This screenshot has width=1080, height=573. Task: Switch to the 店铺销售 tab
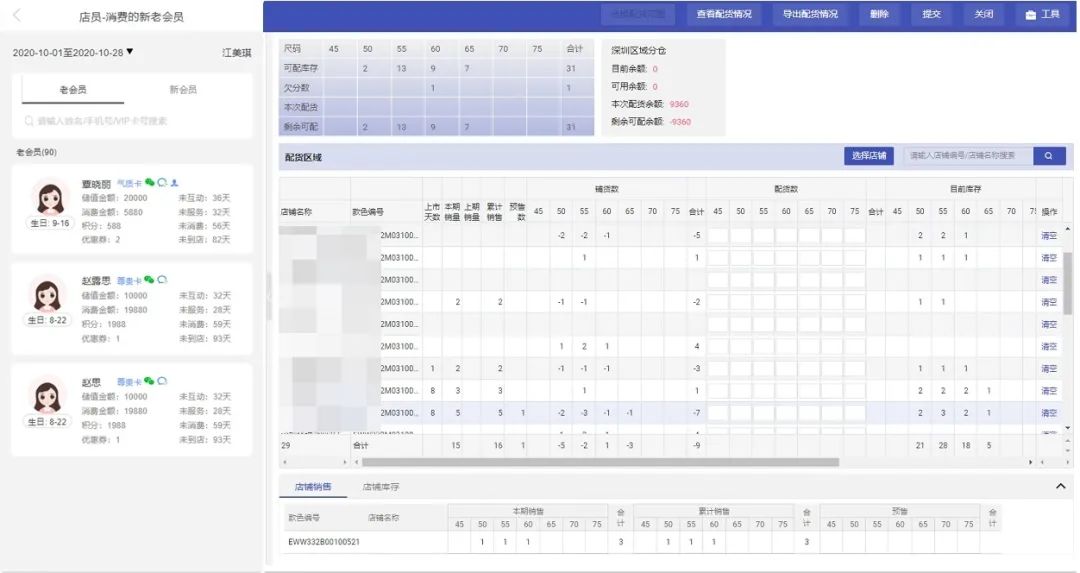point(313,487)
